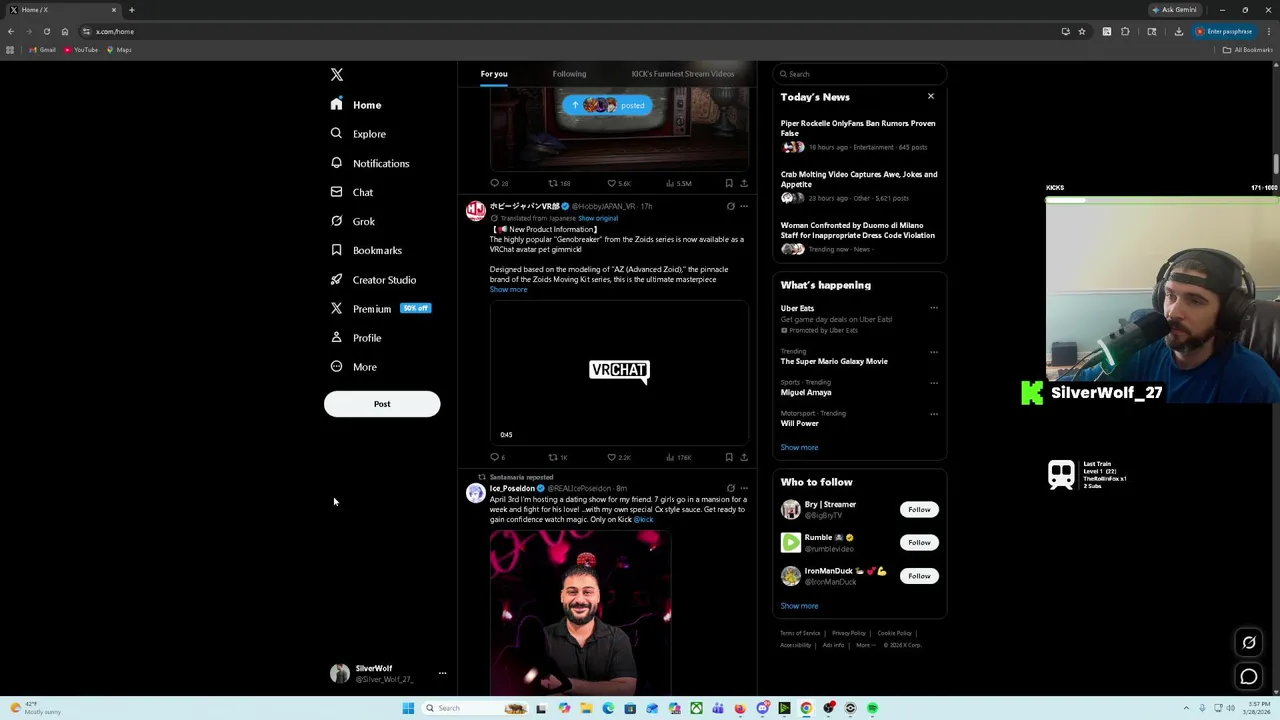Image resolution: width=1280 pixels, height=720 pixels.
Task: Open the Explore page
Action: point(358,134)
